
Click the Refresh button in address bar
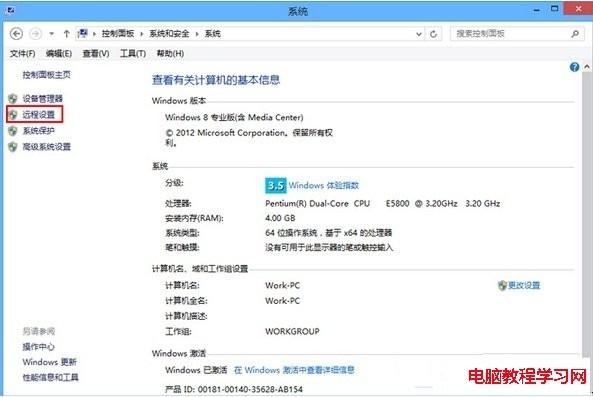(433, 34)
